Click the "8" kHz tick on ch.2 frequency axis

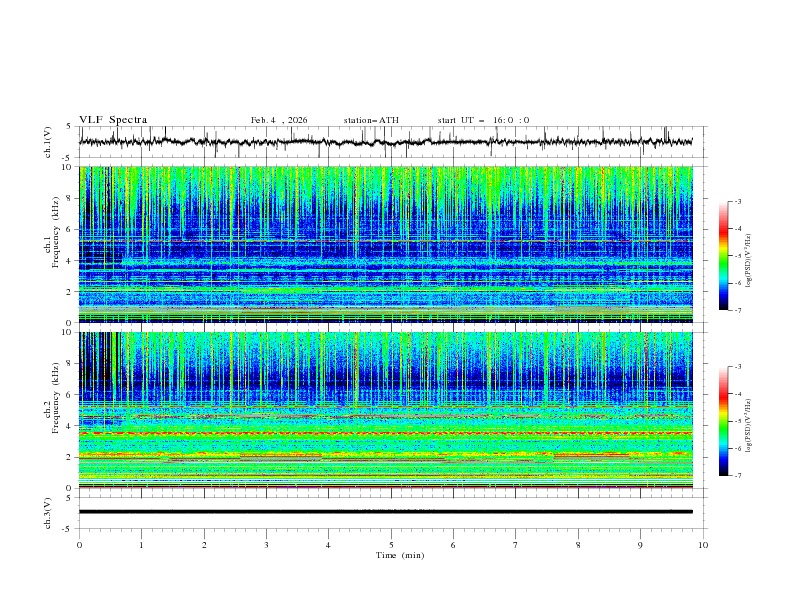(70, 364)
